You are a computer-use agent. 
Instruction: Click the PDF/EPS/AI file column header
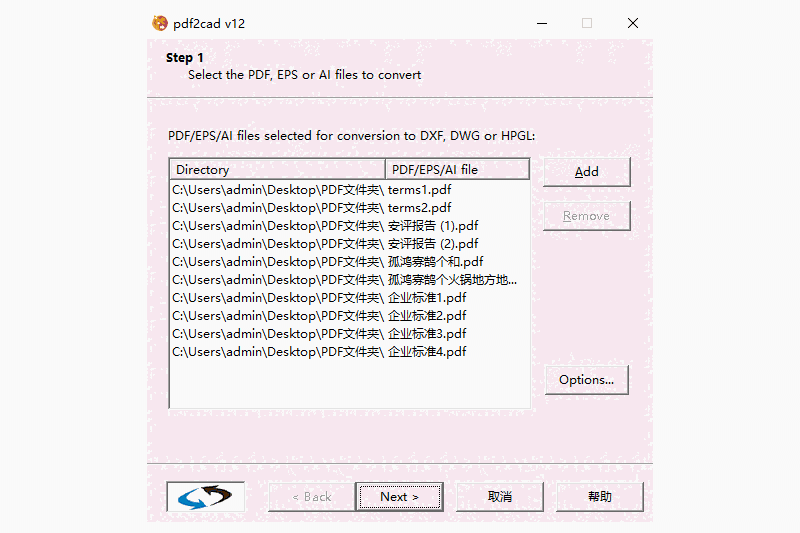[457, 169]
